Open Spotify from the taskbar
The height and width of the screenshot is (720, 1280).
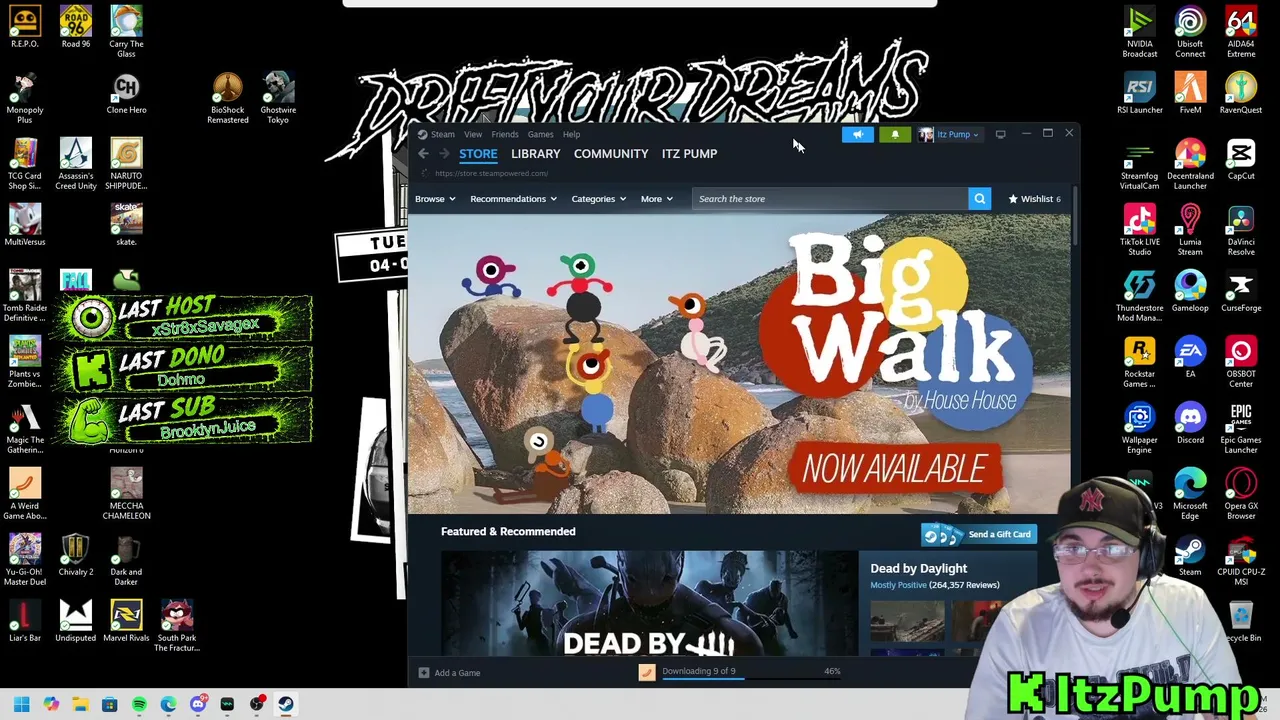(x=139, y=704)
